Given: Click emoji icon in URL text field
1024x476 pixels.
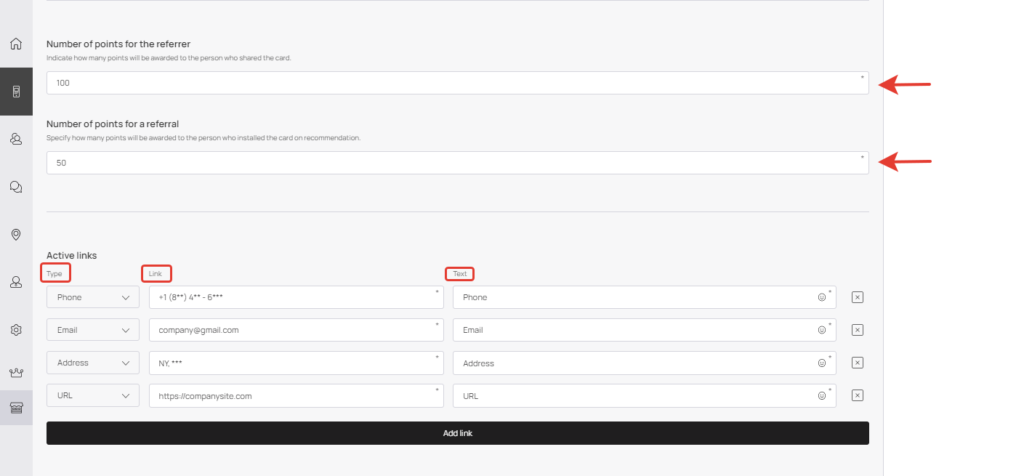Looking at the screenshot, I should [822, 396].
